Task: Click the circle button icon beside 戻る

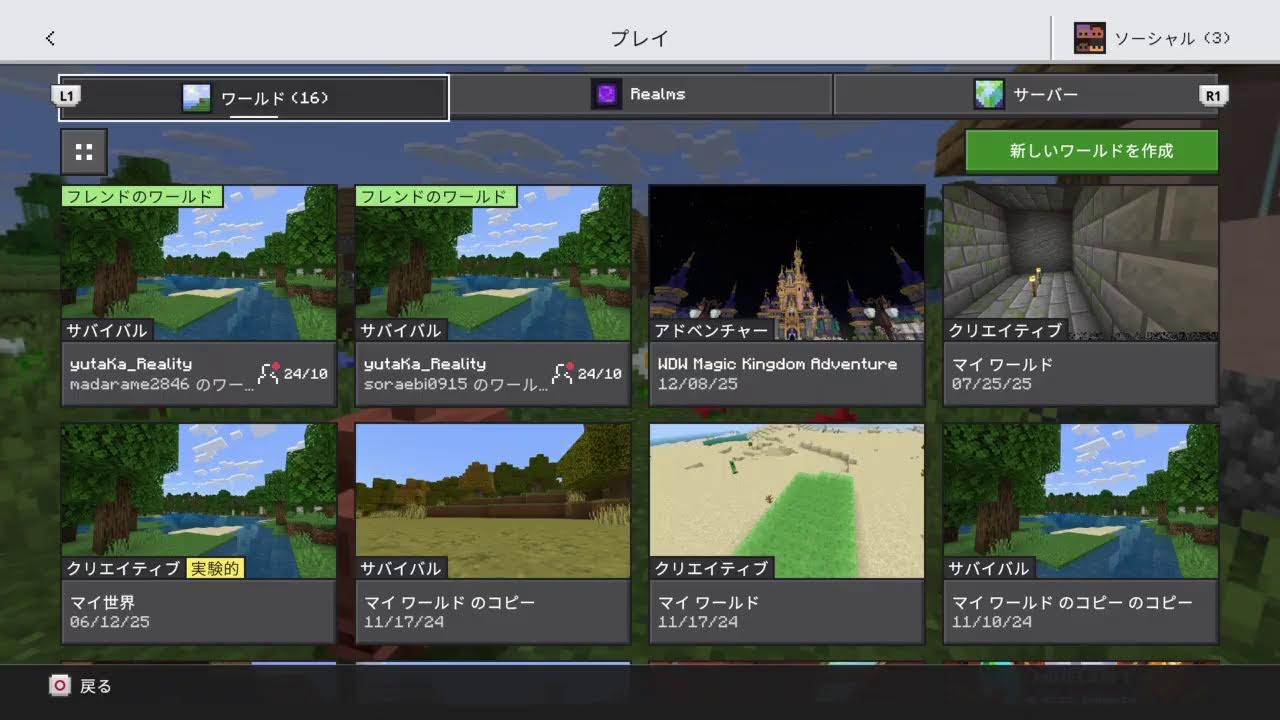Action: [x=60, y=686]
